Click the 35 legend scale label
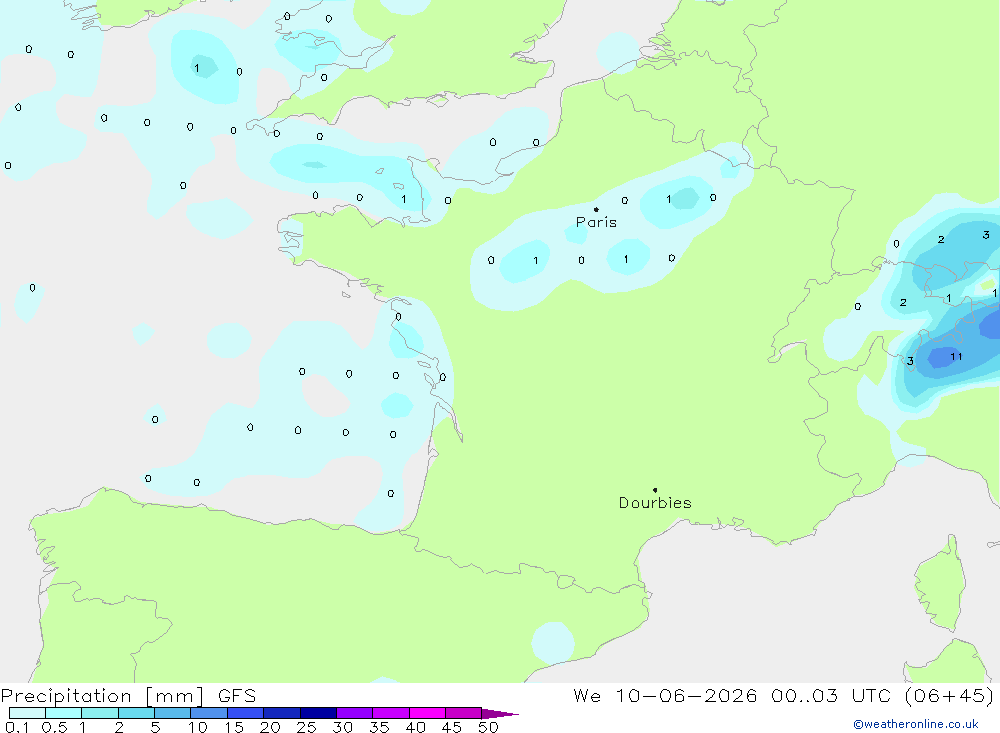 pyautogui.click(x=379, y=727)
